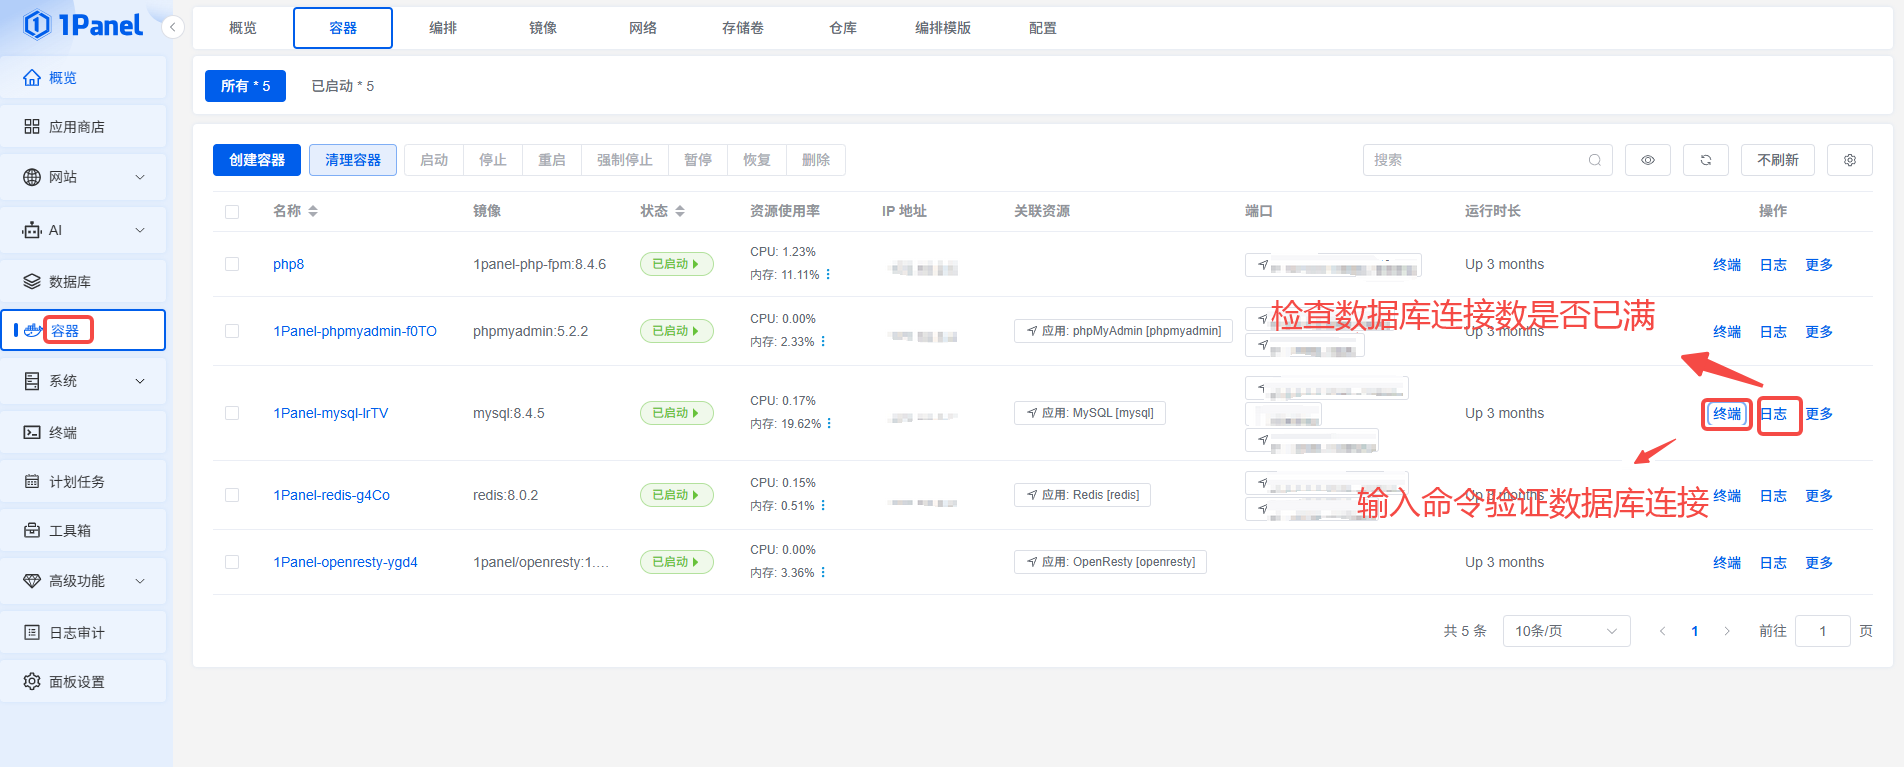Switch to the 镜像 tab

[543, 28]
